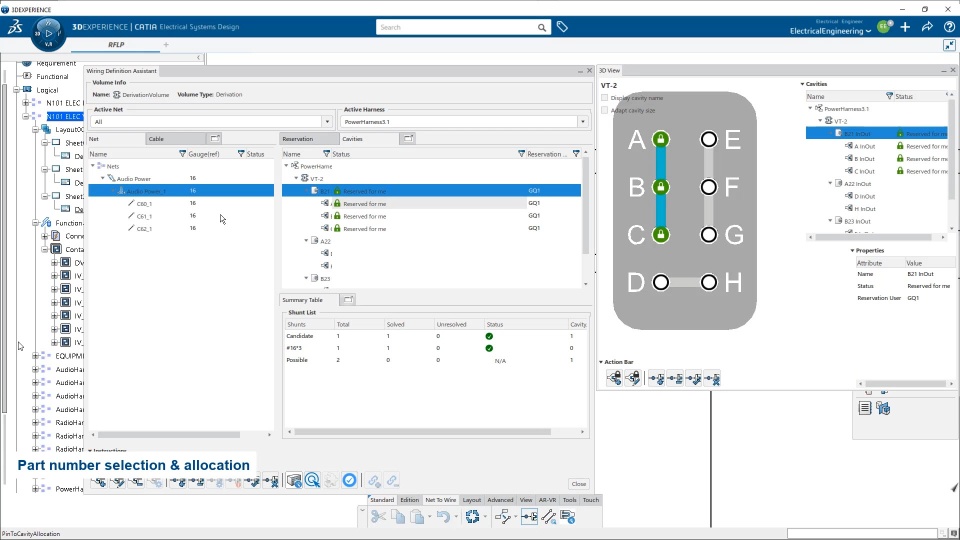Click the search magnifier icon
The width and height of the screenshot is (960, 540).
pos(542,28)
